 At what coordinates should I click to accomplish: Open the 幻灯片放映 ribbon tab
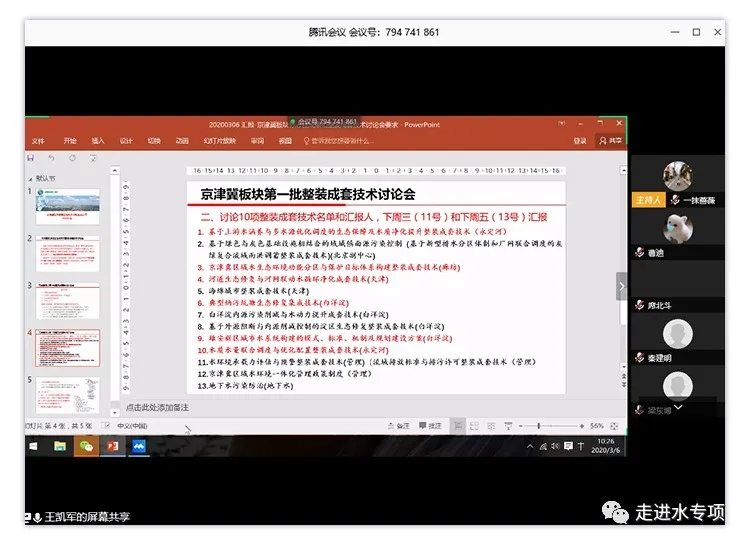tap(219, 141)
